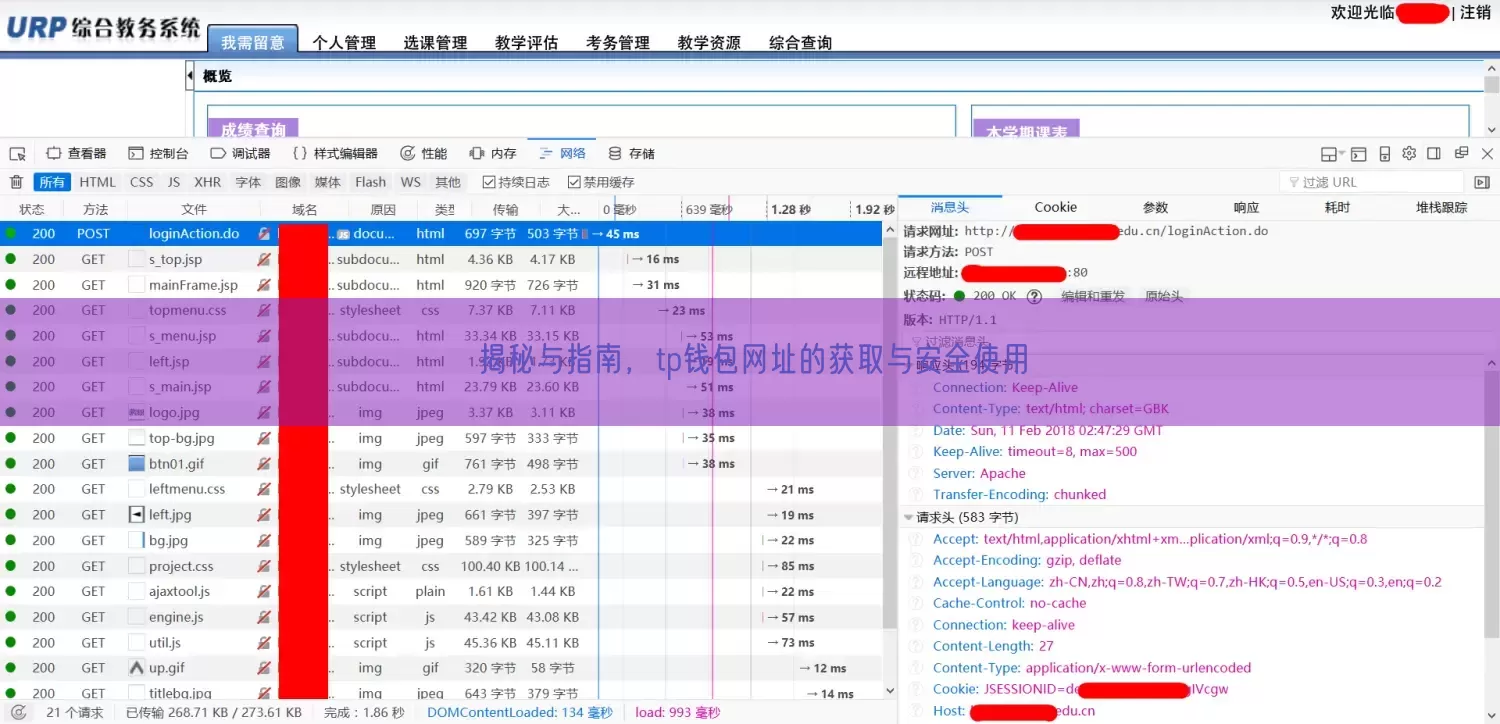This screenshot has width=1500, height=724.
Task: Filter requests by 字体
Action: (248, 182)
